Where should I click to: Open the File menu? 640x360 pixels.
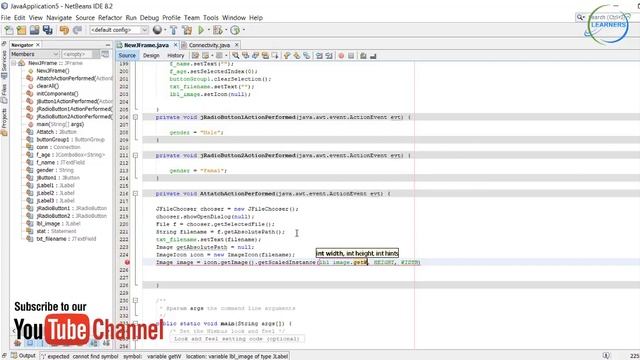tap(6, 18)
